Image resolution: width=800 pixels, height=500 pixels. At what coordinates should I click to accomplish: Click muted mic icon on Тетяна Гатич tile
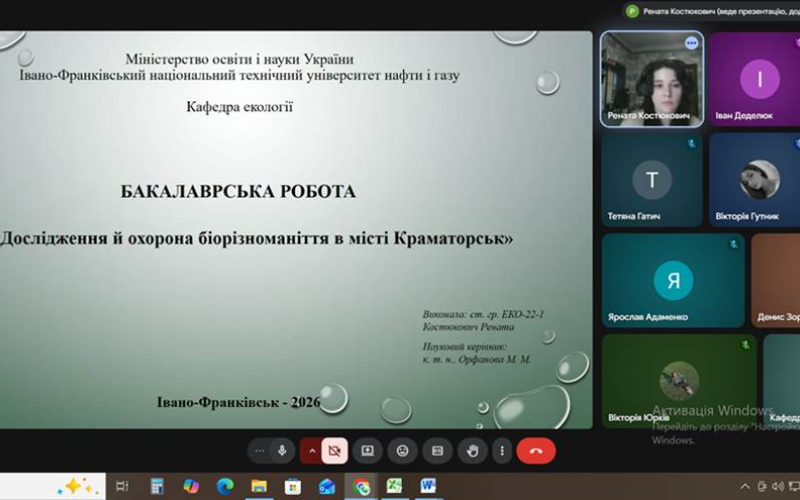[x=691, y=144]
